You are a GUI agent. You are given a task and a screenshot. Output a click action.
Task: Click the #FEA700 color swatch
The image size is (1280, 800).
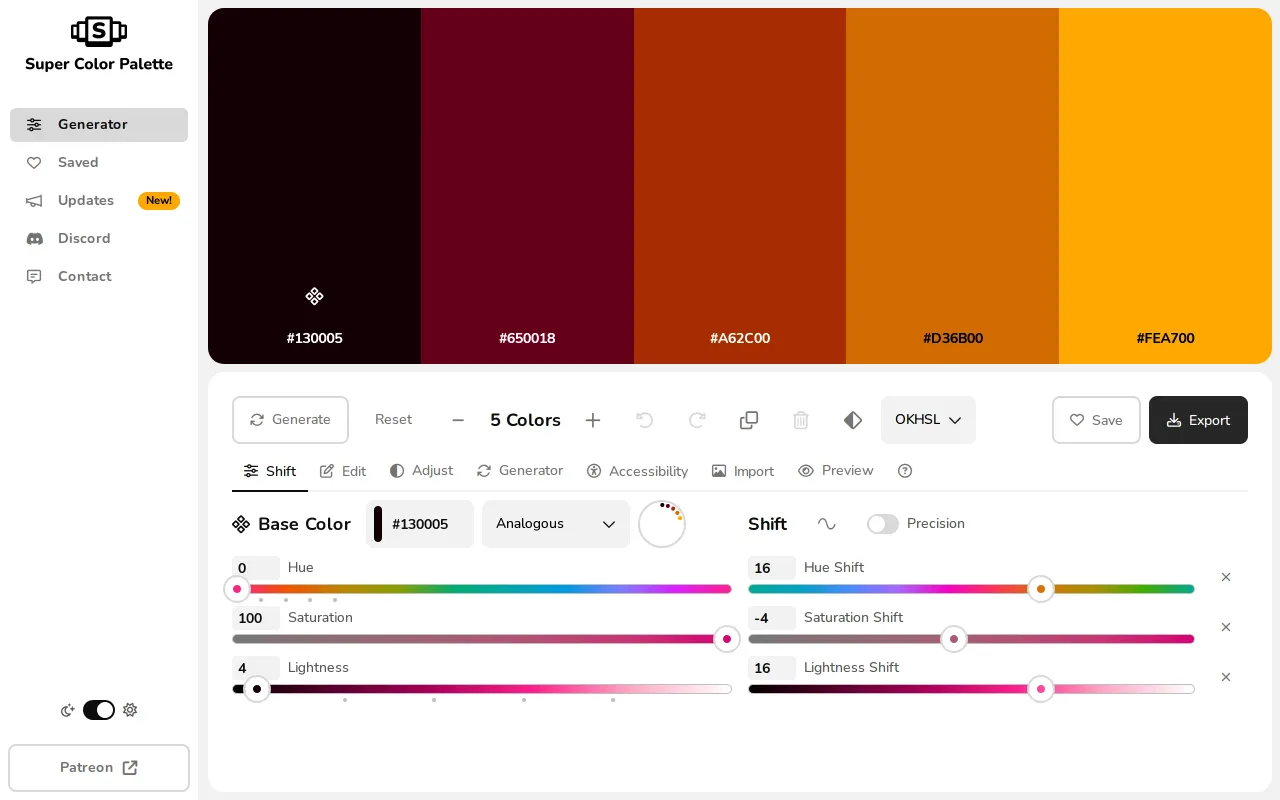coord(1165,186)
